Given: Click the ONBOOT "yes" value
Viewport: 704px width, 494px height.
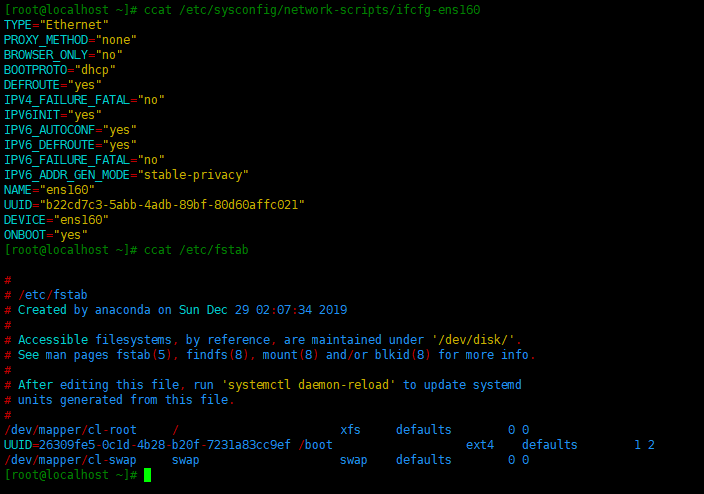Looking at the screenshot, I should click(x=70, y=235).
